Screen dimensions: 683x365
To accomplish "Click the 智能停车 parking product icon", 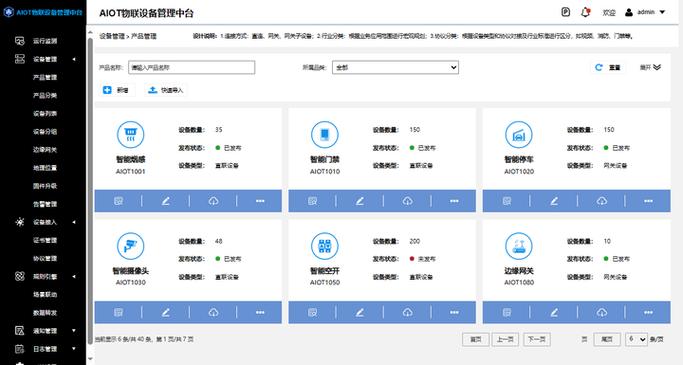I will coord(519,135).
